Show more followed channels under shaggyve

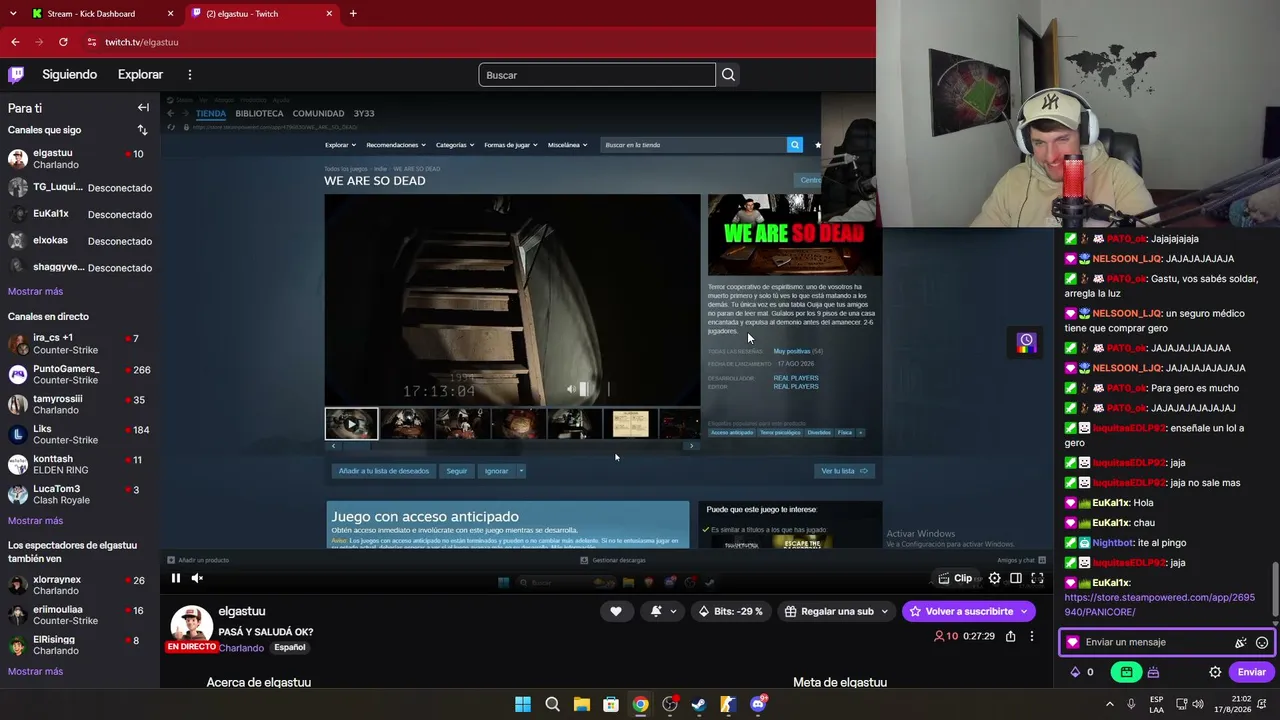click(35, 291)
